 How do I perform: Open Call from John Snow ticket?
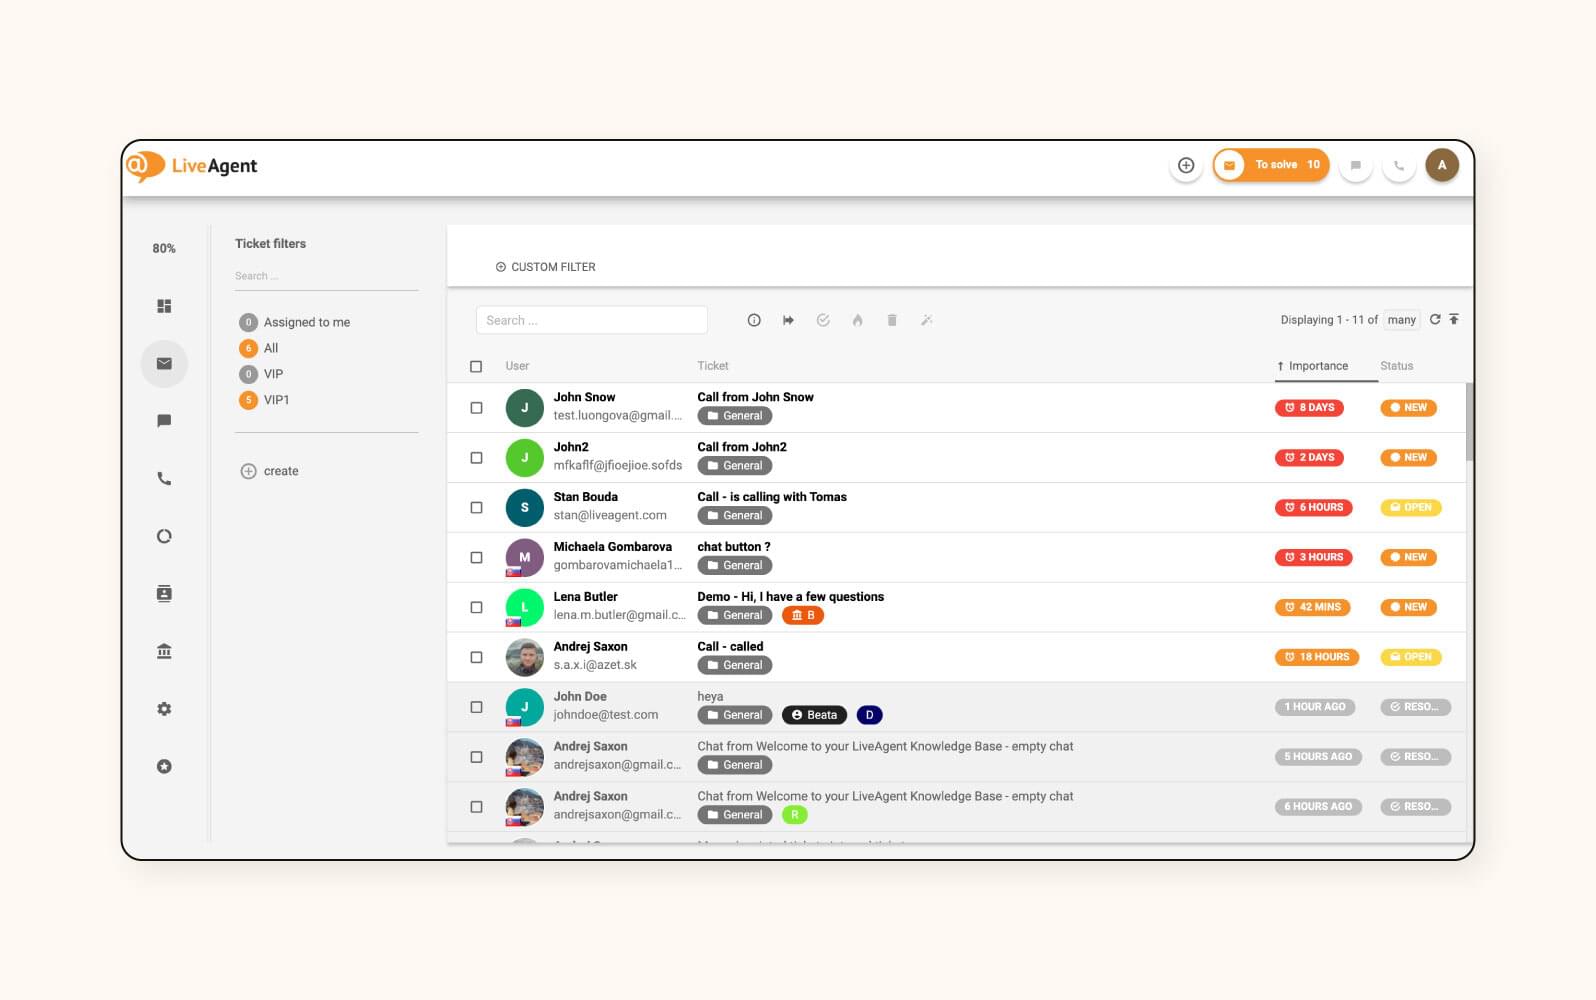pos(755,397)
